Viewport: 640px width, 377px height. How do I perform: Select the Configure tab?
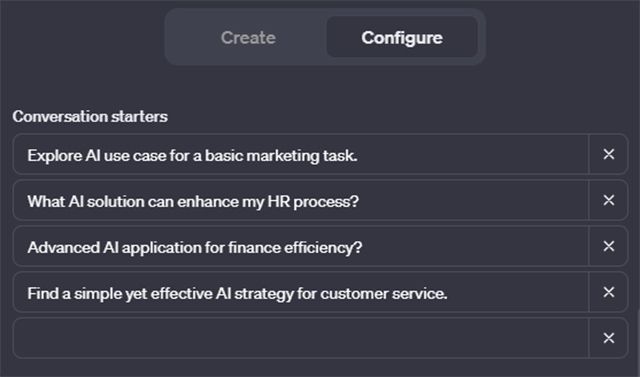click(402, 38)
